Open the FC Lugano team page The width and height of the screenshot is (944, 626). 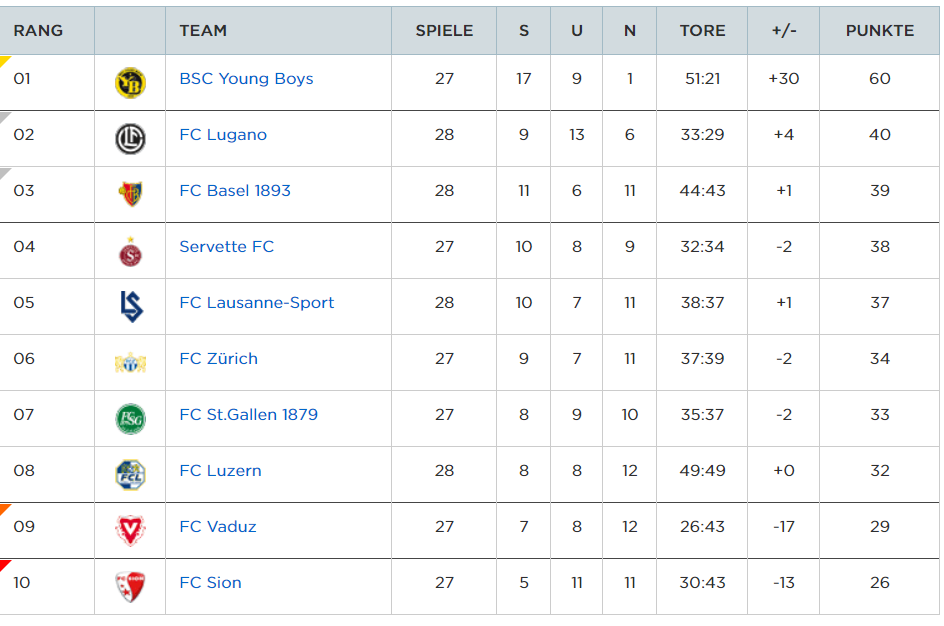tap(223, 135)
